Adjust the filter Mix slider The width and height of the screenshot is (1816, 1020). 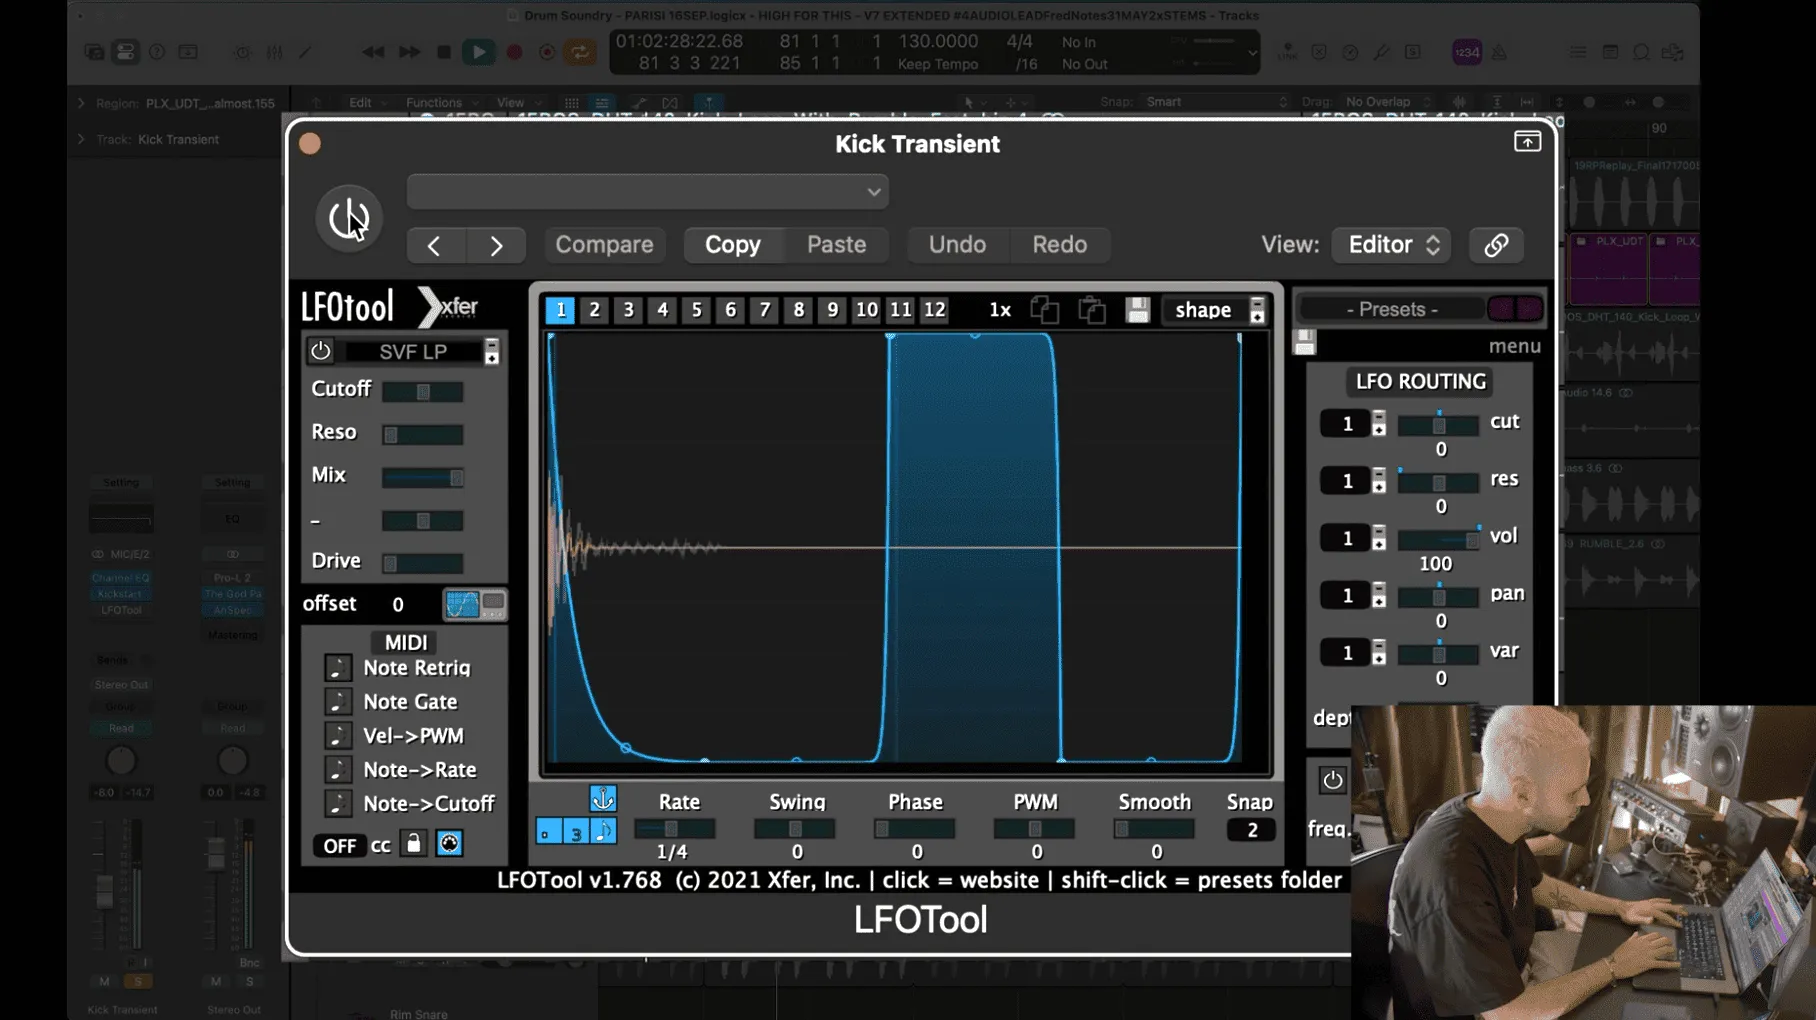pyautogui.click(x=423, y=478)
